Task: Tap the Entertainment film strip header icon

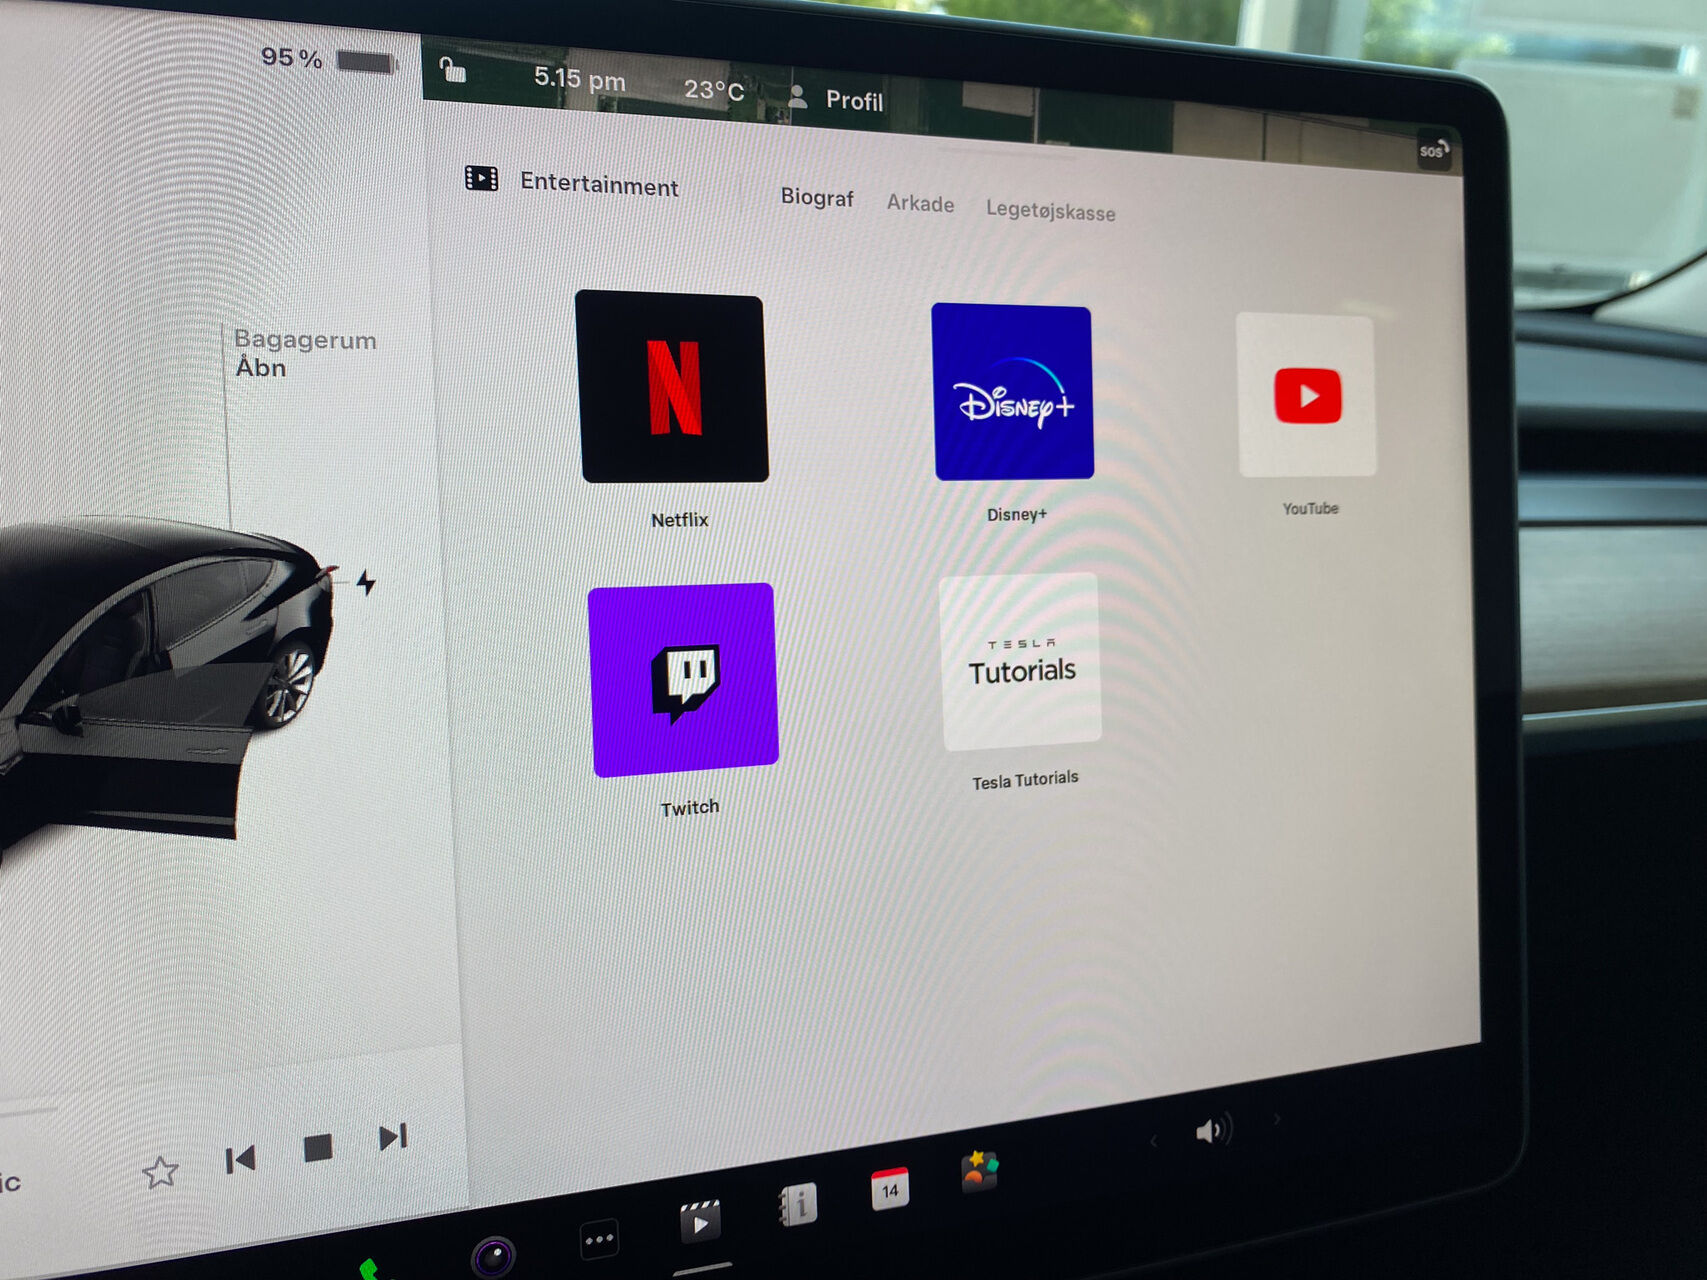Action: 481,178
